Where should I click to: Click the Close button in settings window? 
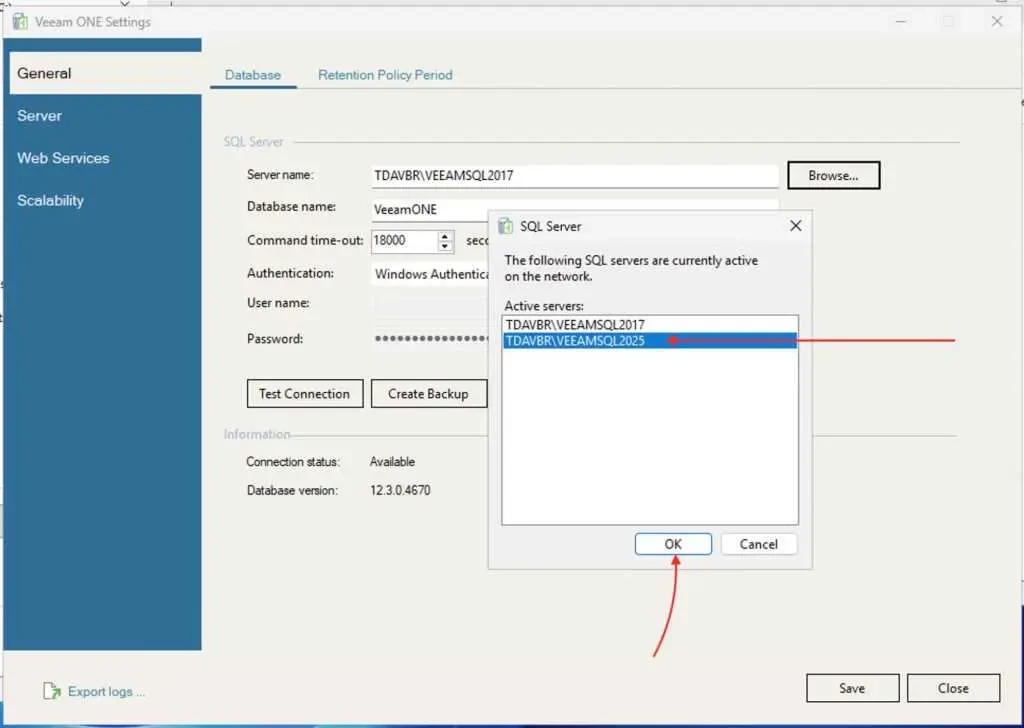coord(953,688)
